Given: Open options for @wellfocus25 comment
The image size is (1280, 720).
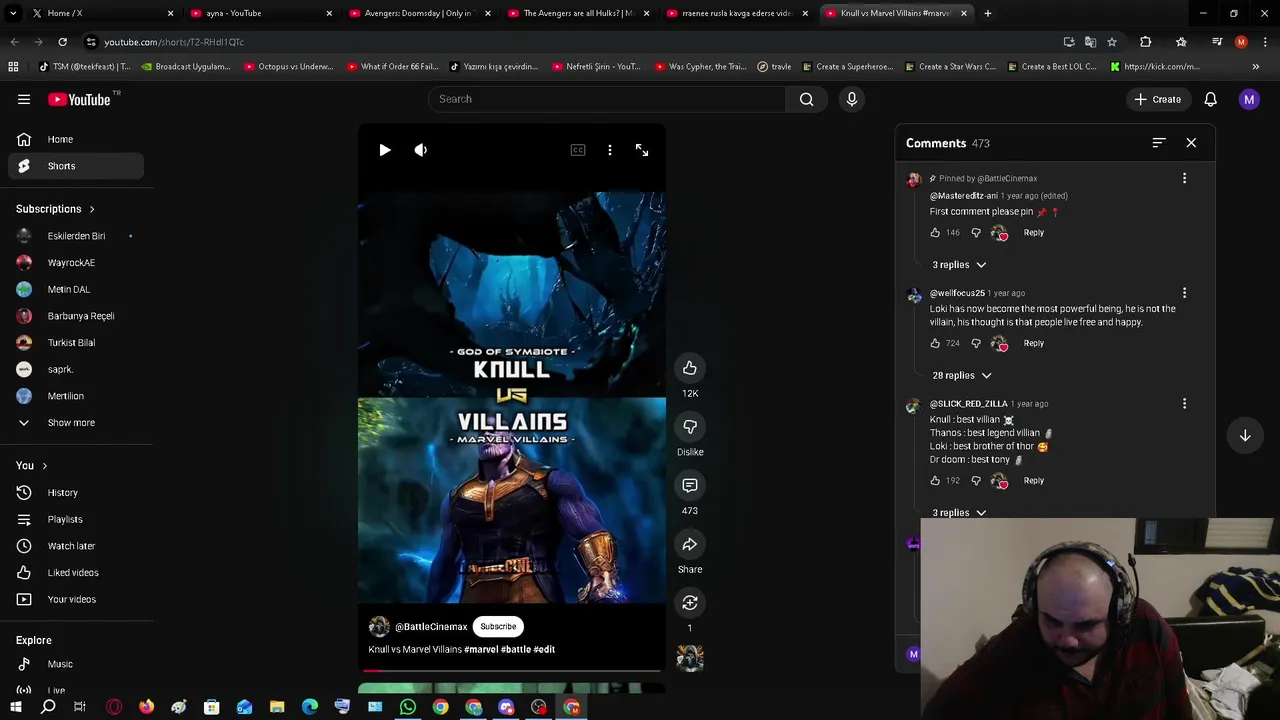Looking at the screenshot, I should 1185,293.
